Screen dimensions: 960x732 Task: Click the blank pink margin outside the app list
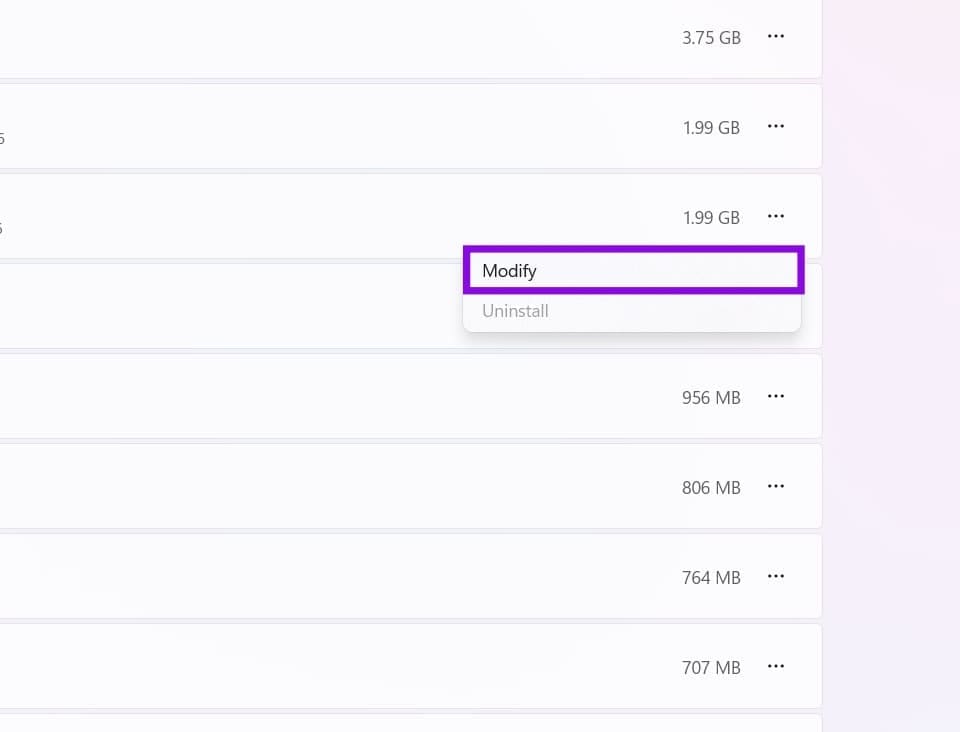click(x=891, y=366)
